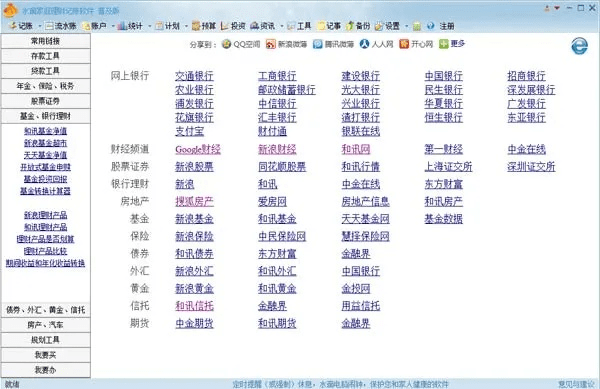This screenshot has width=600, height=389.
Task: Open the 天天基金净值 sidebar link
Action: [x=46, y=155]
